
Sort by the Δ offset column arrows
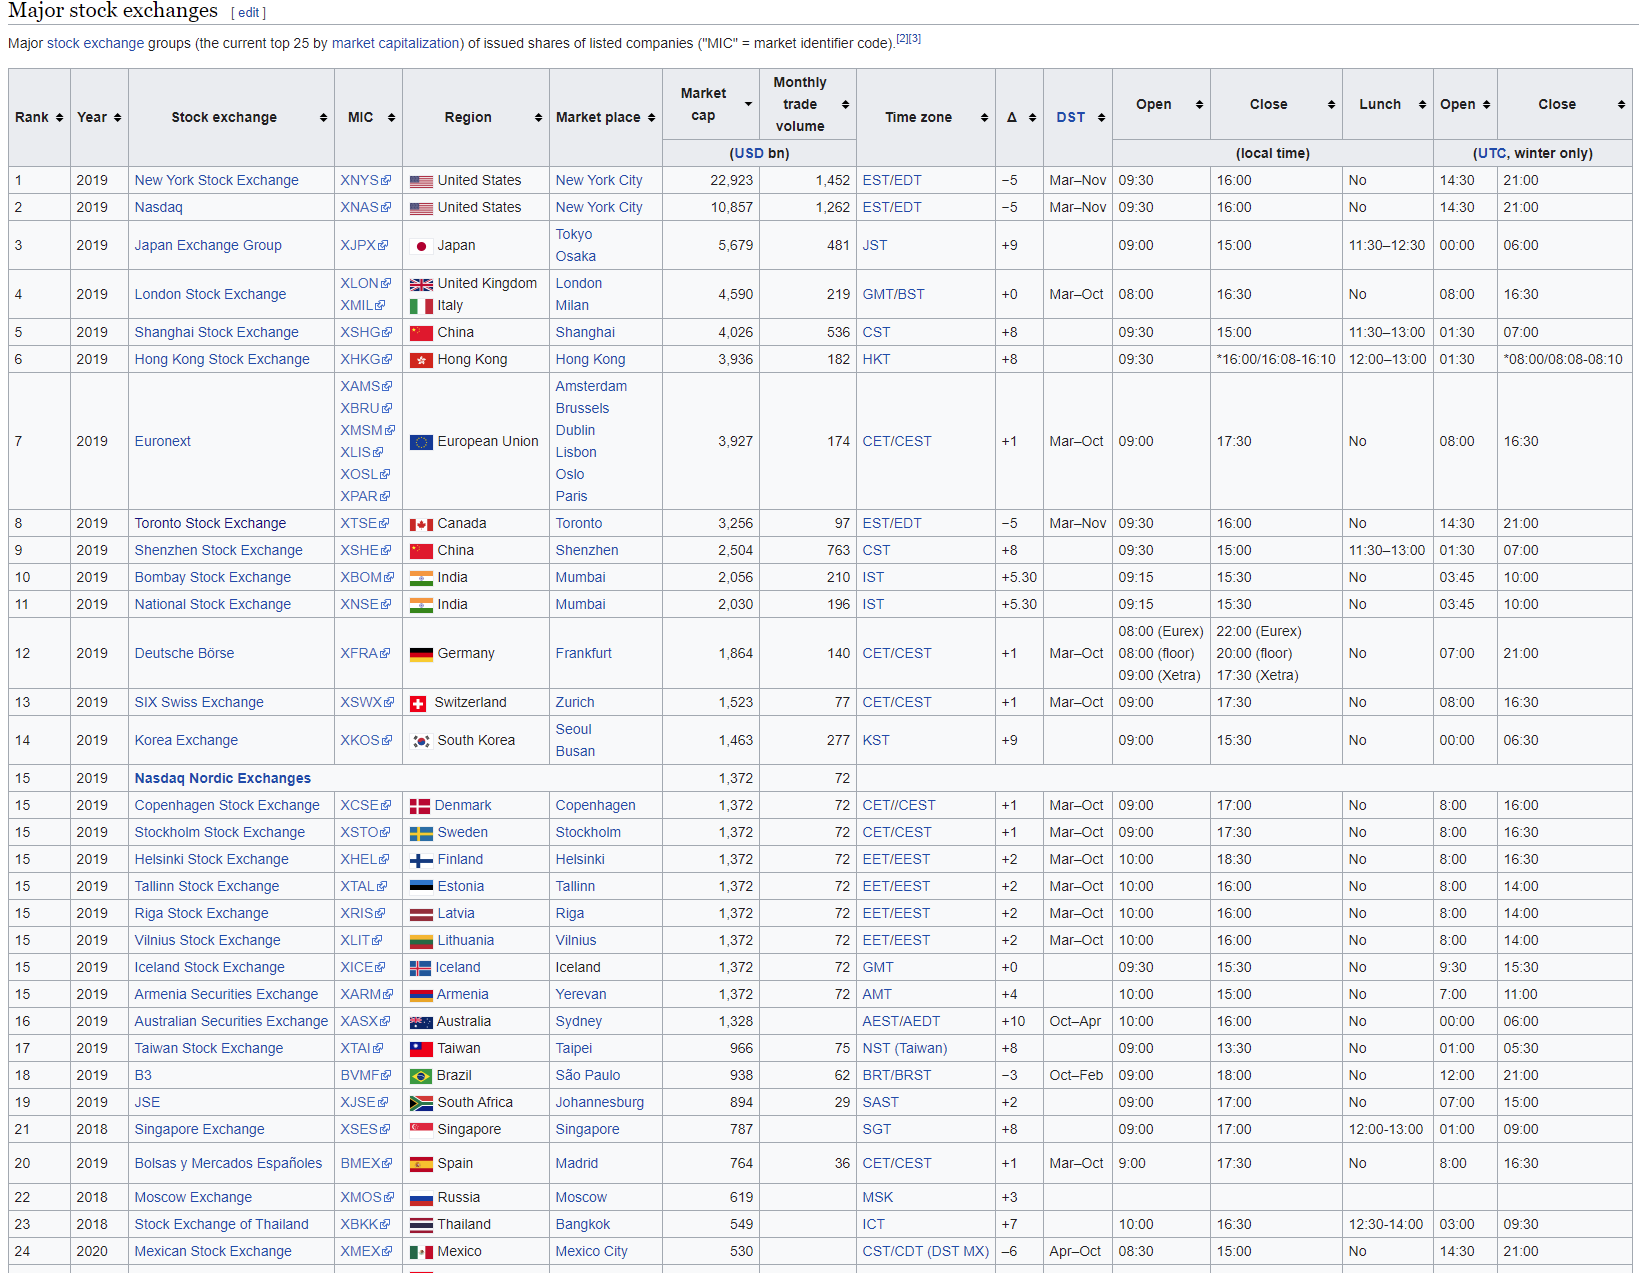(1032, 117)
